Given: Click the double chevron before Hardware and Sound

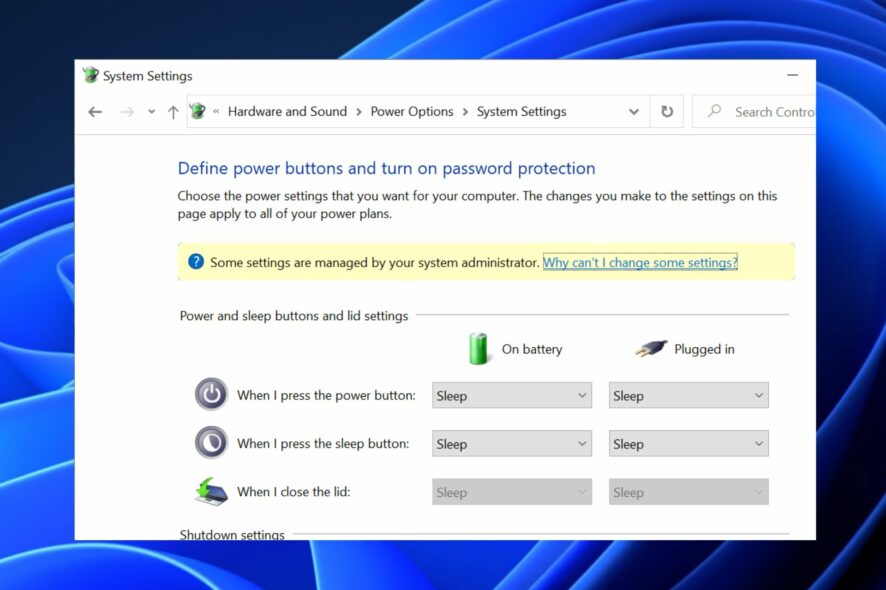Looking at the screenshot, I should pyautogui.click(x=216, y=112).
